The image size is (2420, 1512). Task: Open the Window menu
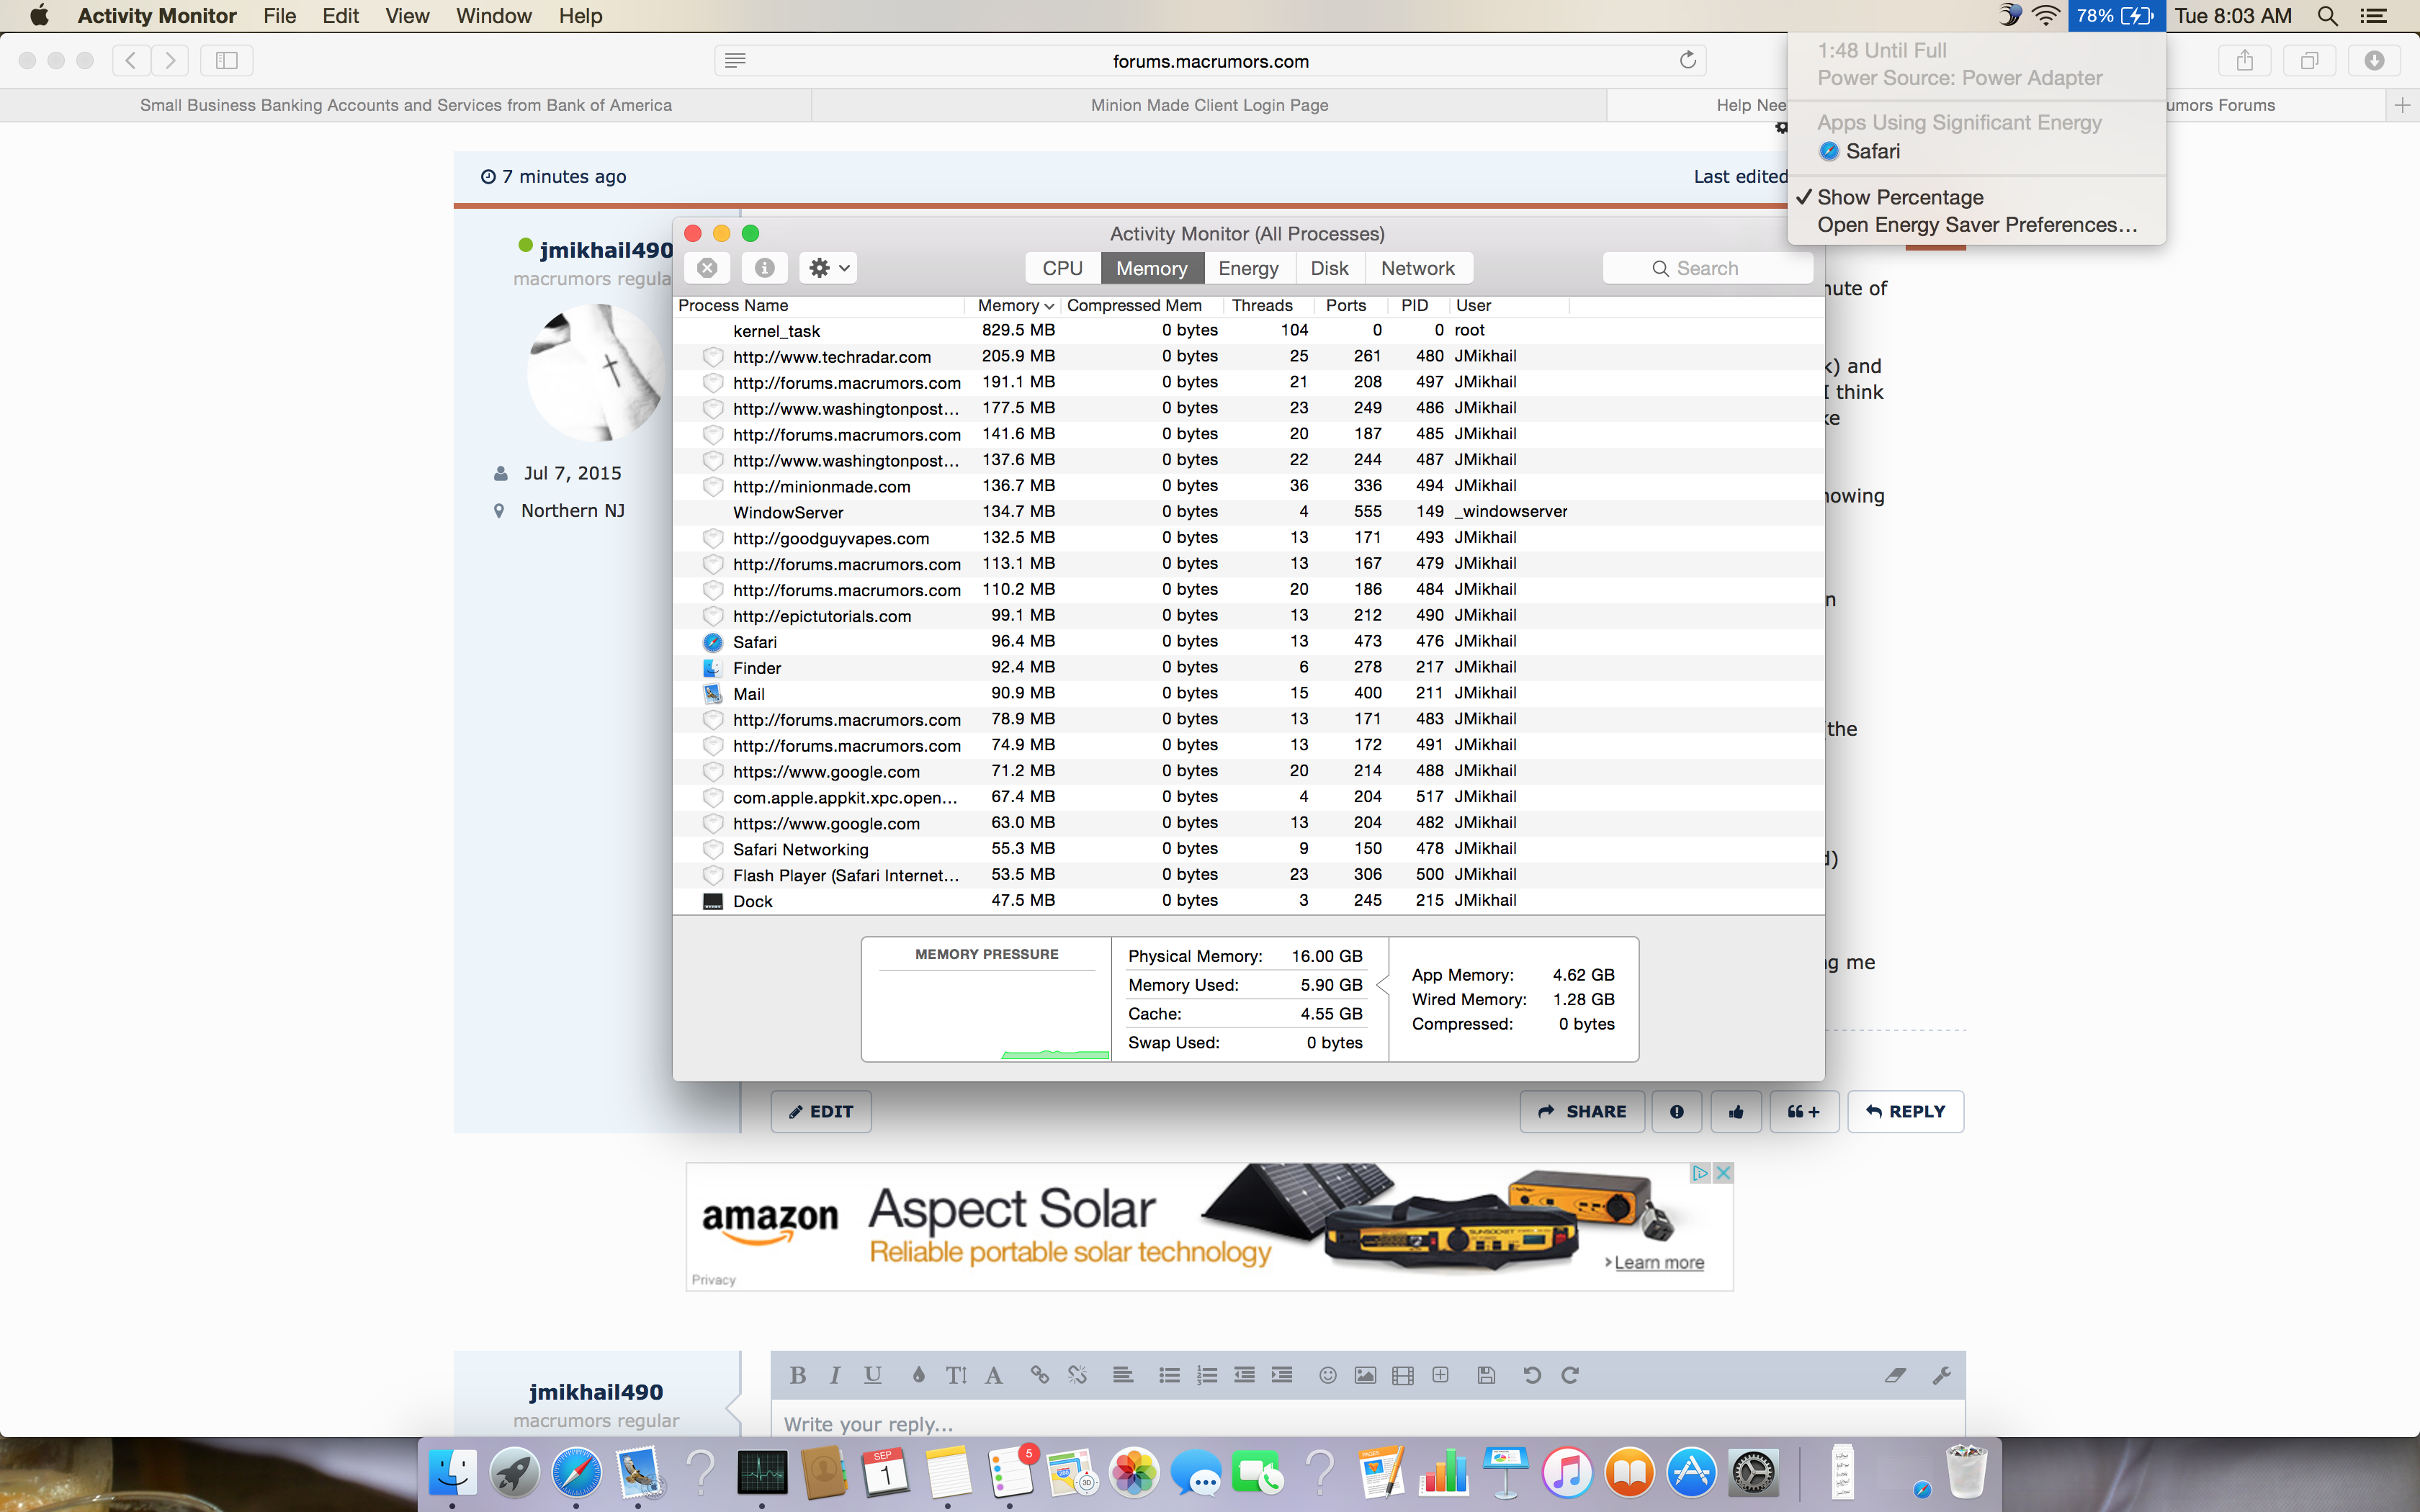coord(494,16)
